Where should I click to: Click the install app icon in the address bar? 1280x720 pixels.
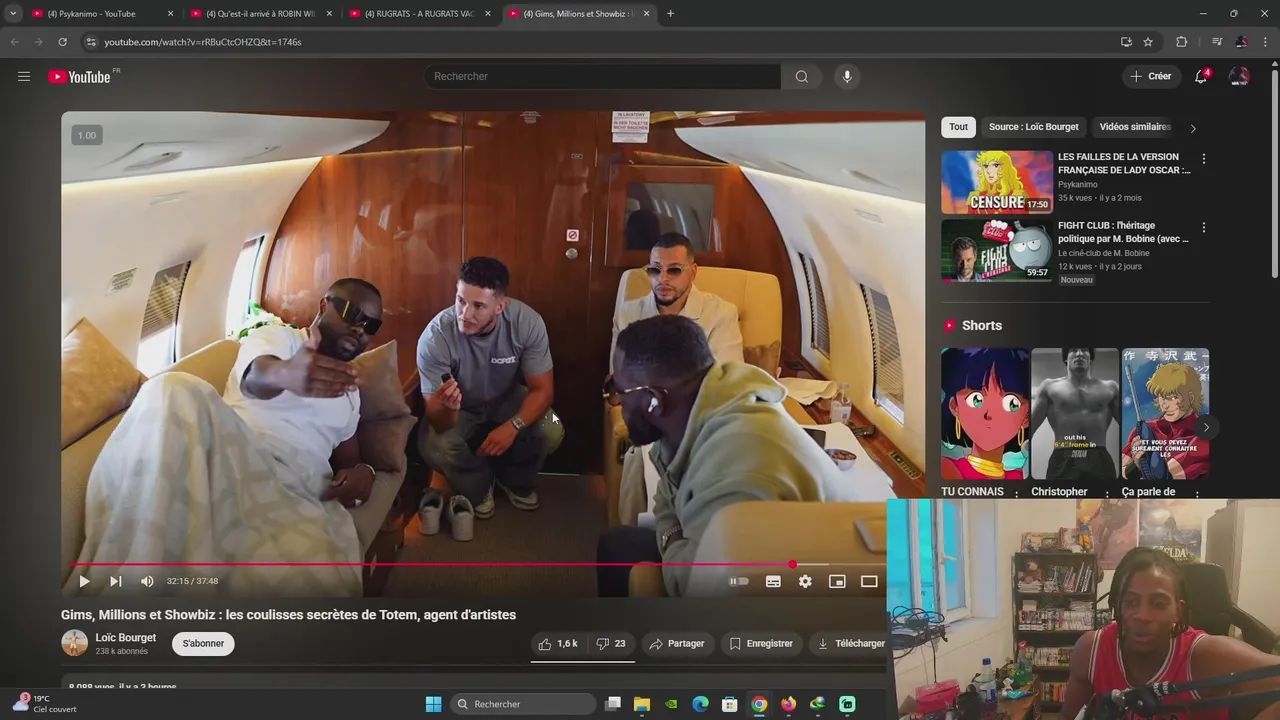(x=1126, y=42)
